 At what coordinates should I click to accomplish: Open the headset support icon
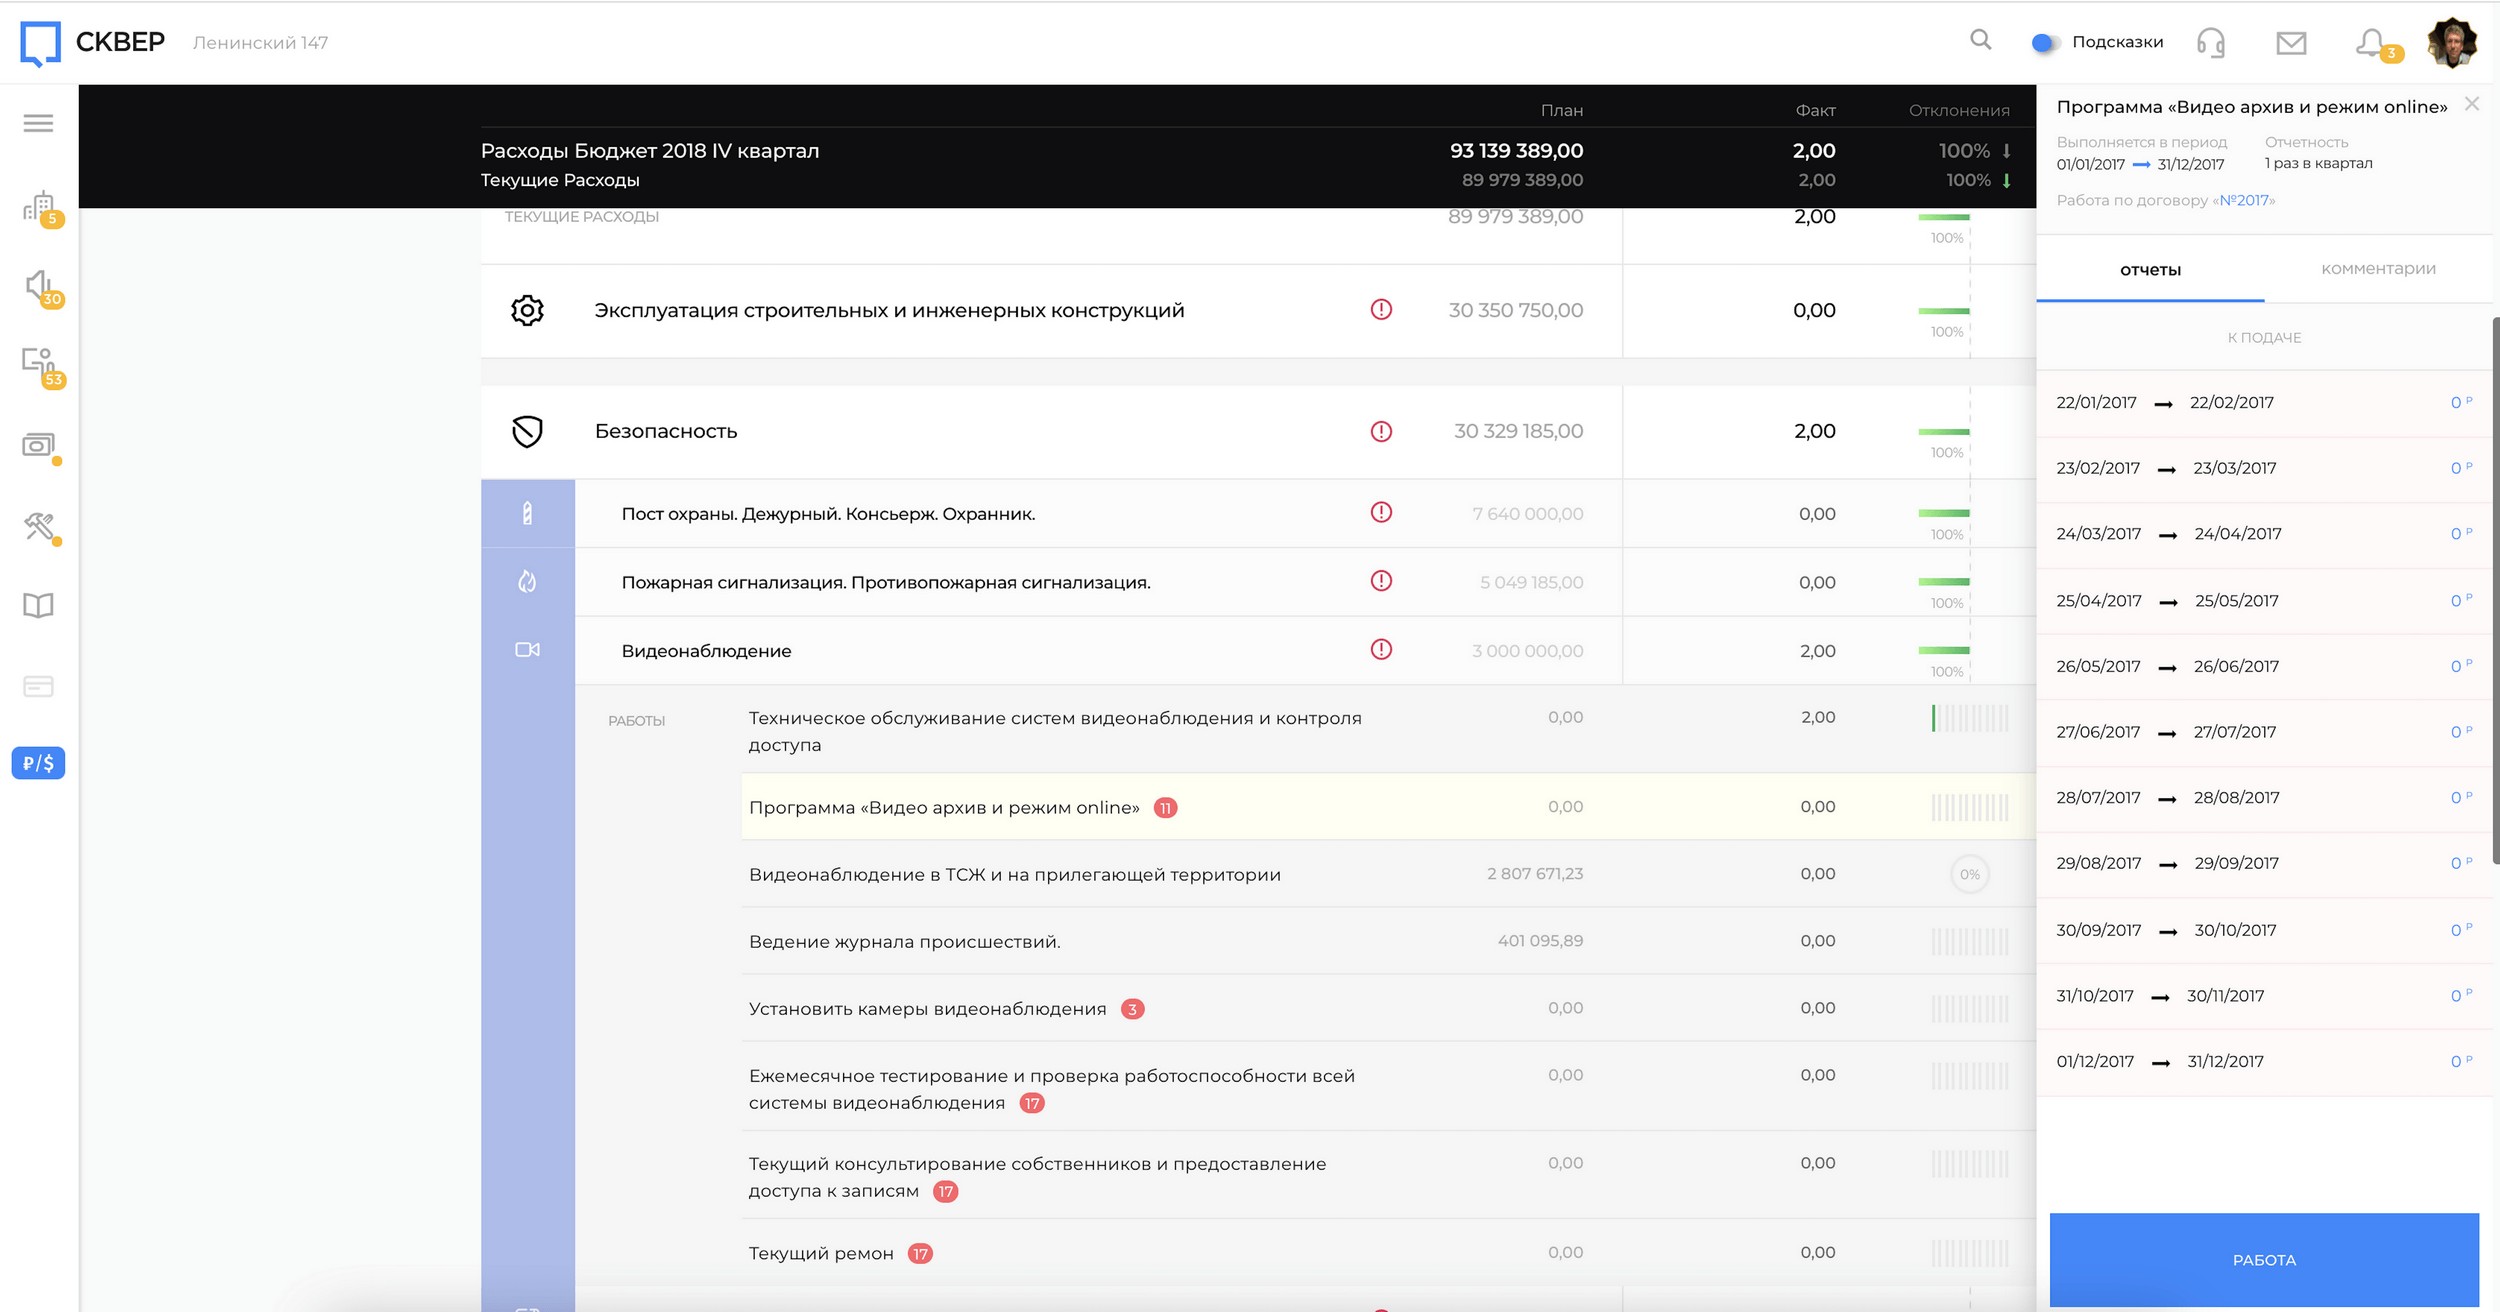2210,42
